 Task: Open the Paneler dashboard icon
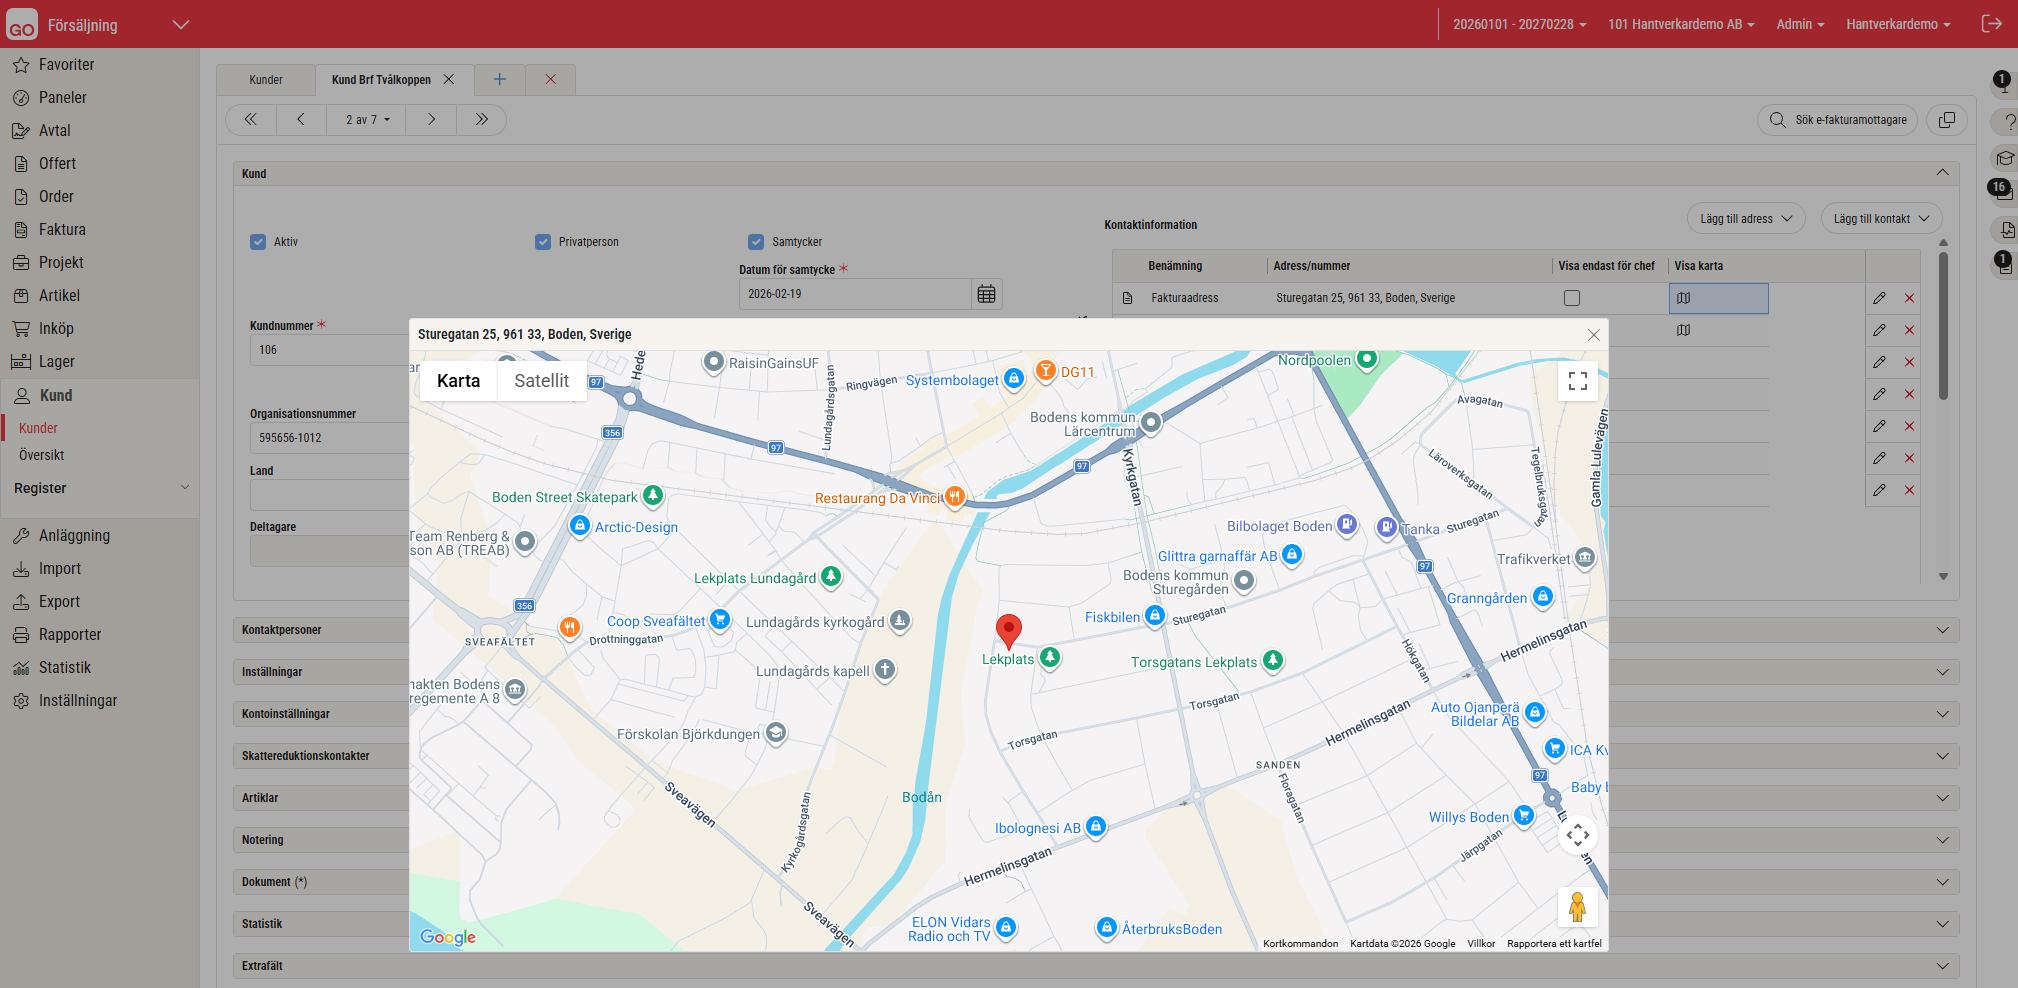tap(21, 98)
